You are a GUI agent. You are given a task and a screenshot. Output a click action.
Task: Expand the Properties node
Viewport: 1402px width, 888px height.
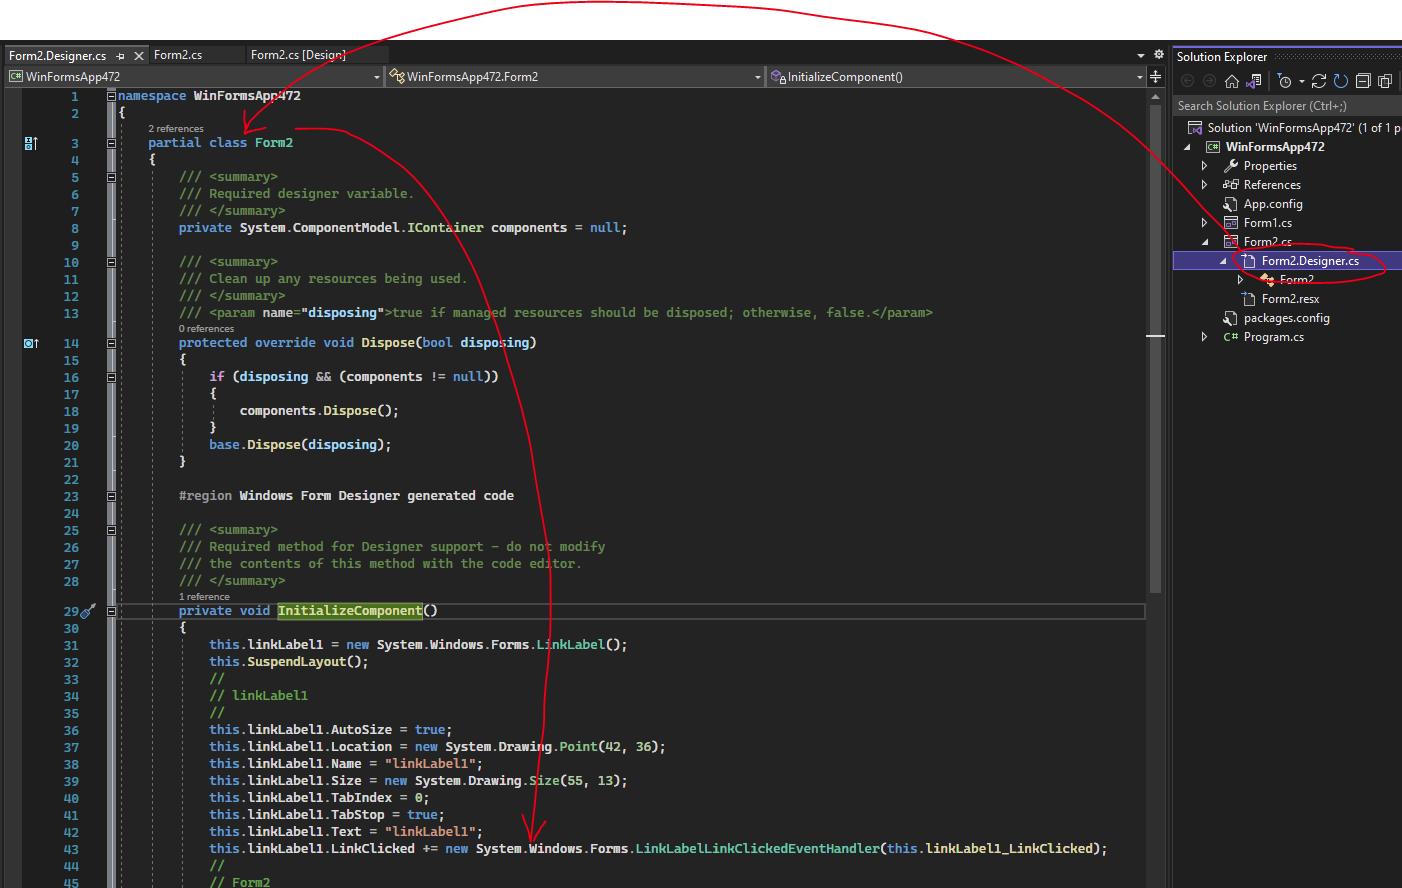coord(1204,166)
